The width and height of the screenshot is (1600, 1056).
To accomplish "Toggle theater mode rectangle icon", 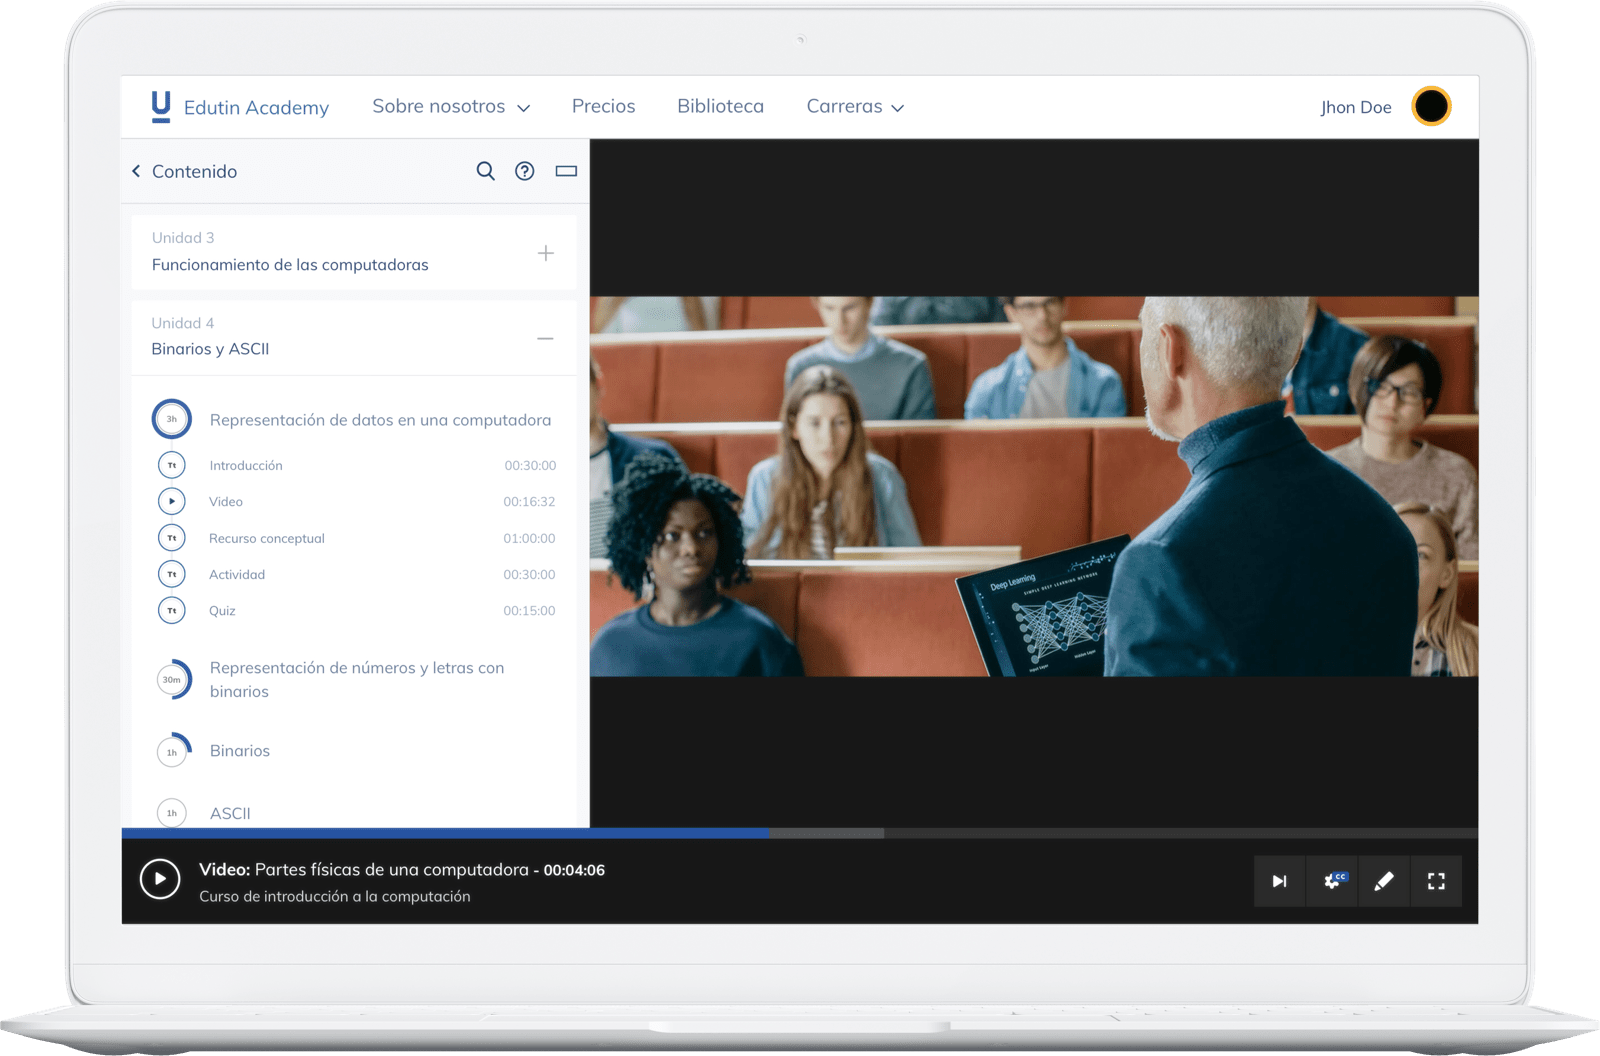I will tap(566, 171).
